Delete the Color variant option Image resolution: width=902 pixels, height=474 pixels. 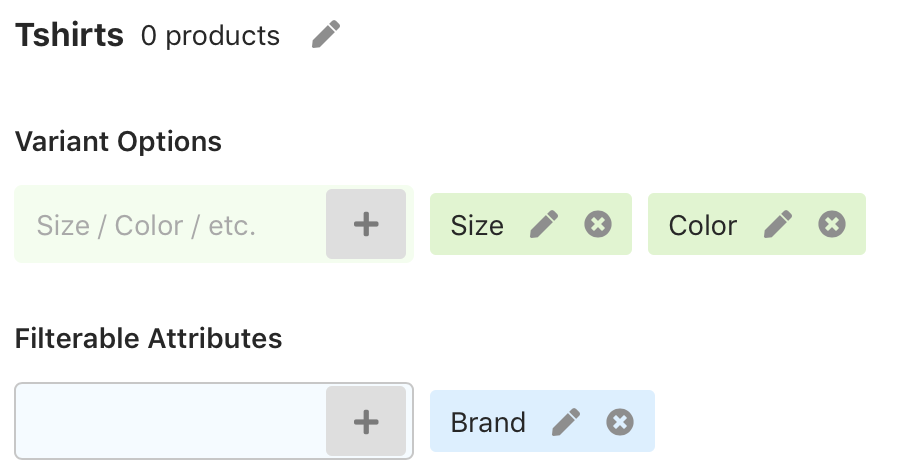point(832,224)
